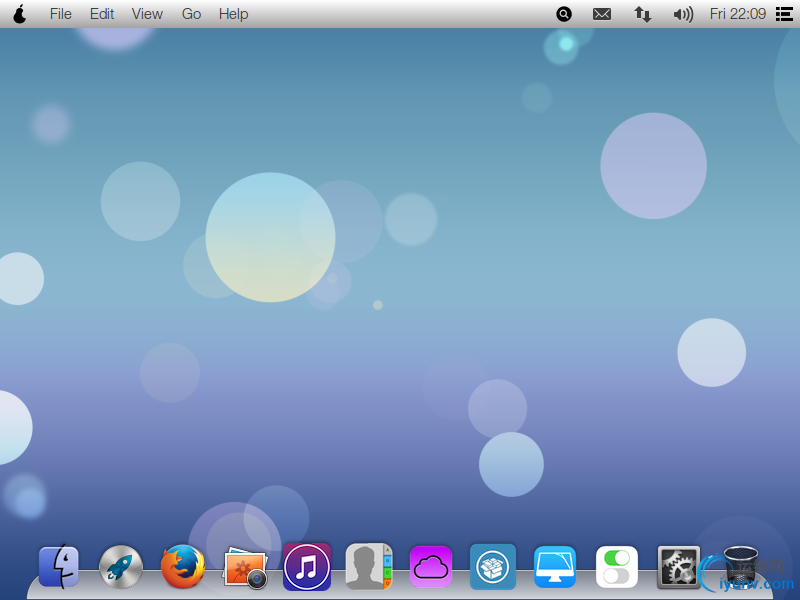Screen dimensions: 800x600
Task: Open the network up-down arrows indicator
Action: coord(642,14)
